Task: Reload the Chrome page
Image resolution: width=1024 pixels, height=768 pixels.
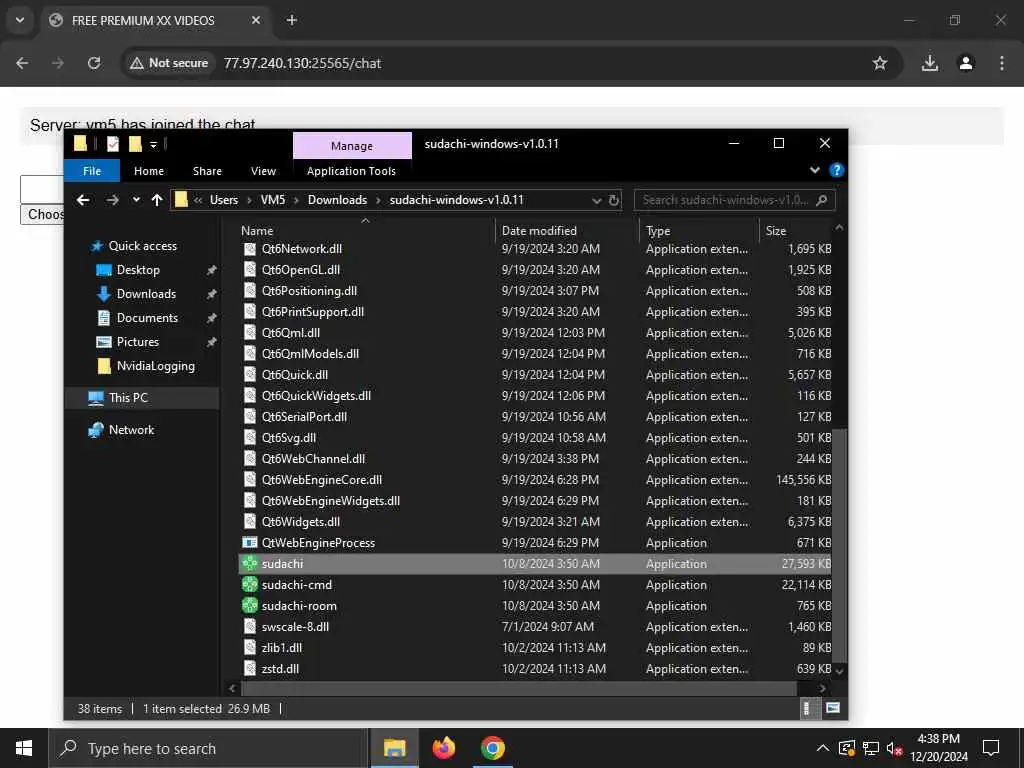Action: click(x=94, y=63)
